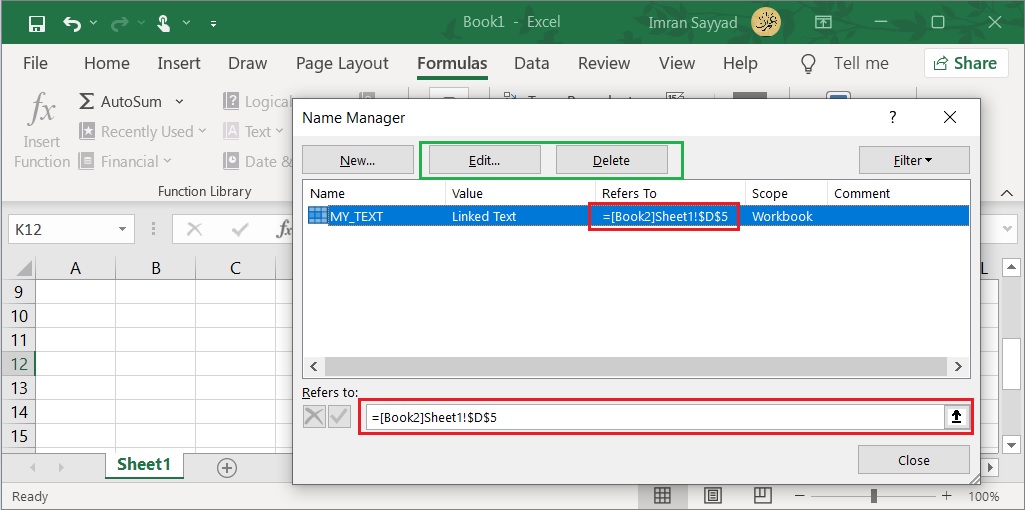Click the cancel X icon beside Refers to
This screenshot has width=1025, height=510.
pos(314,416)
